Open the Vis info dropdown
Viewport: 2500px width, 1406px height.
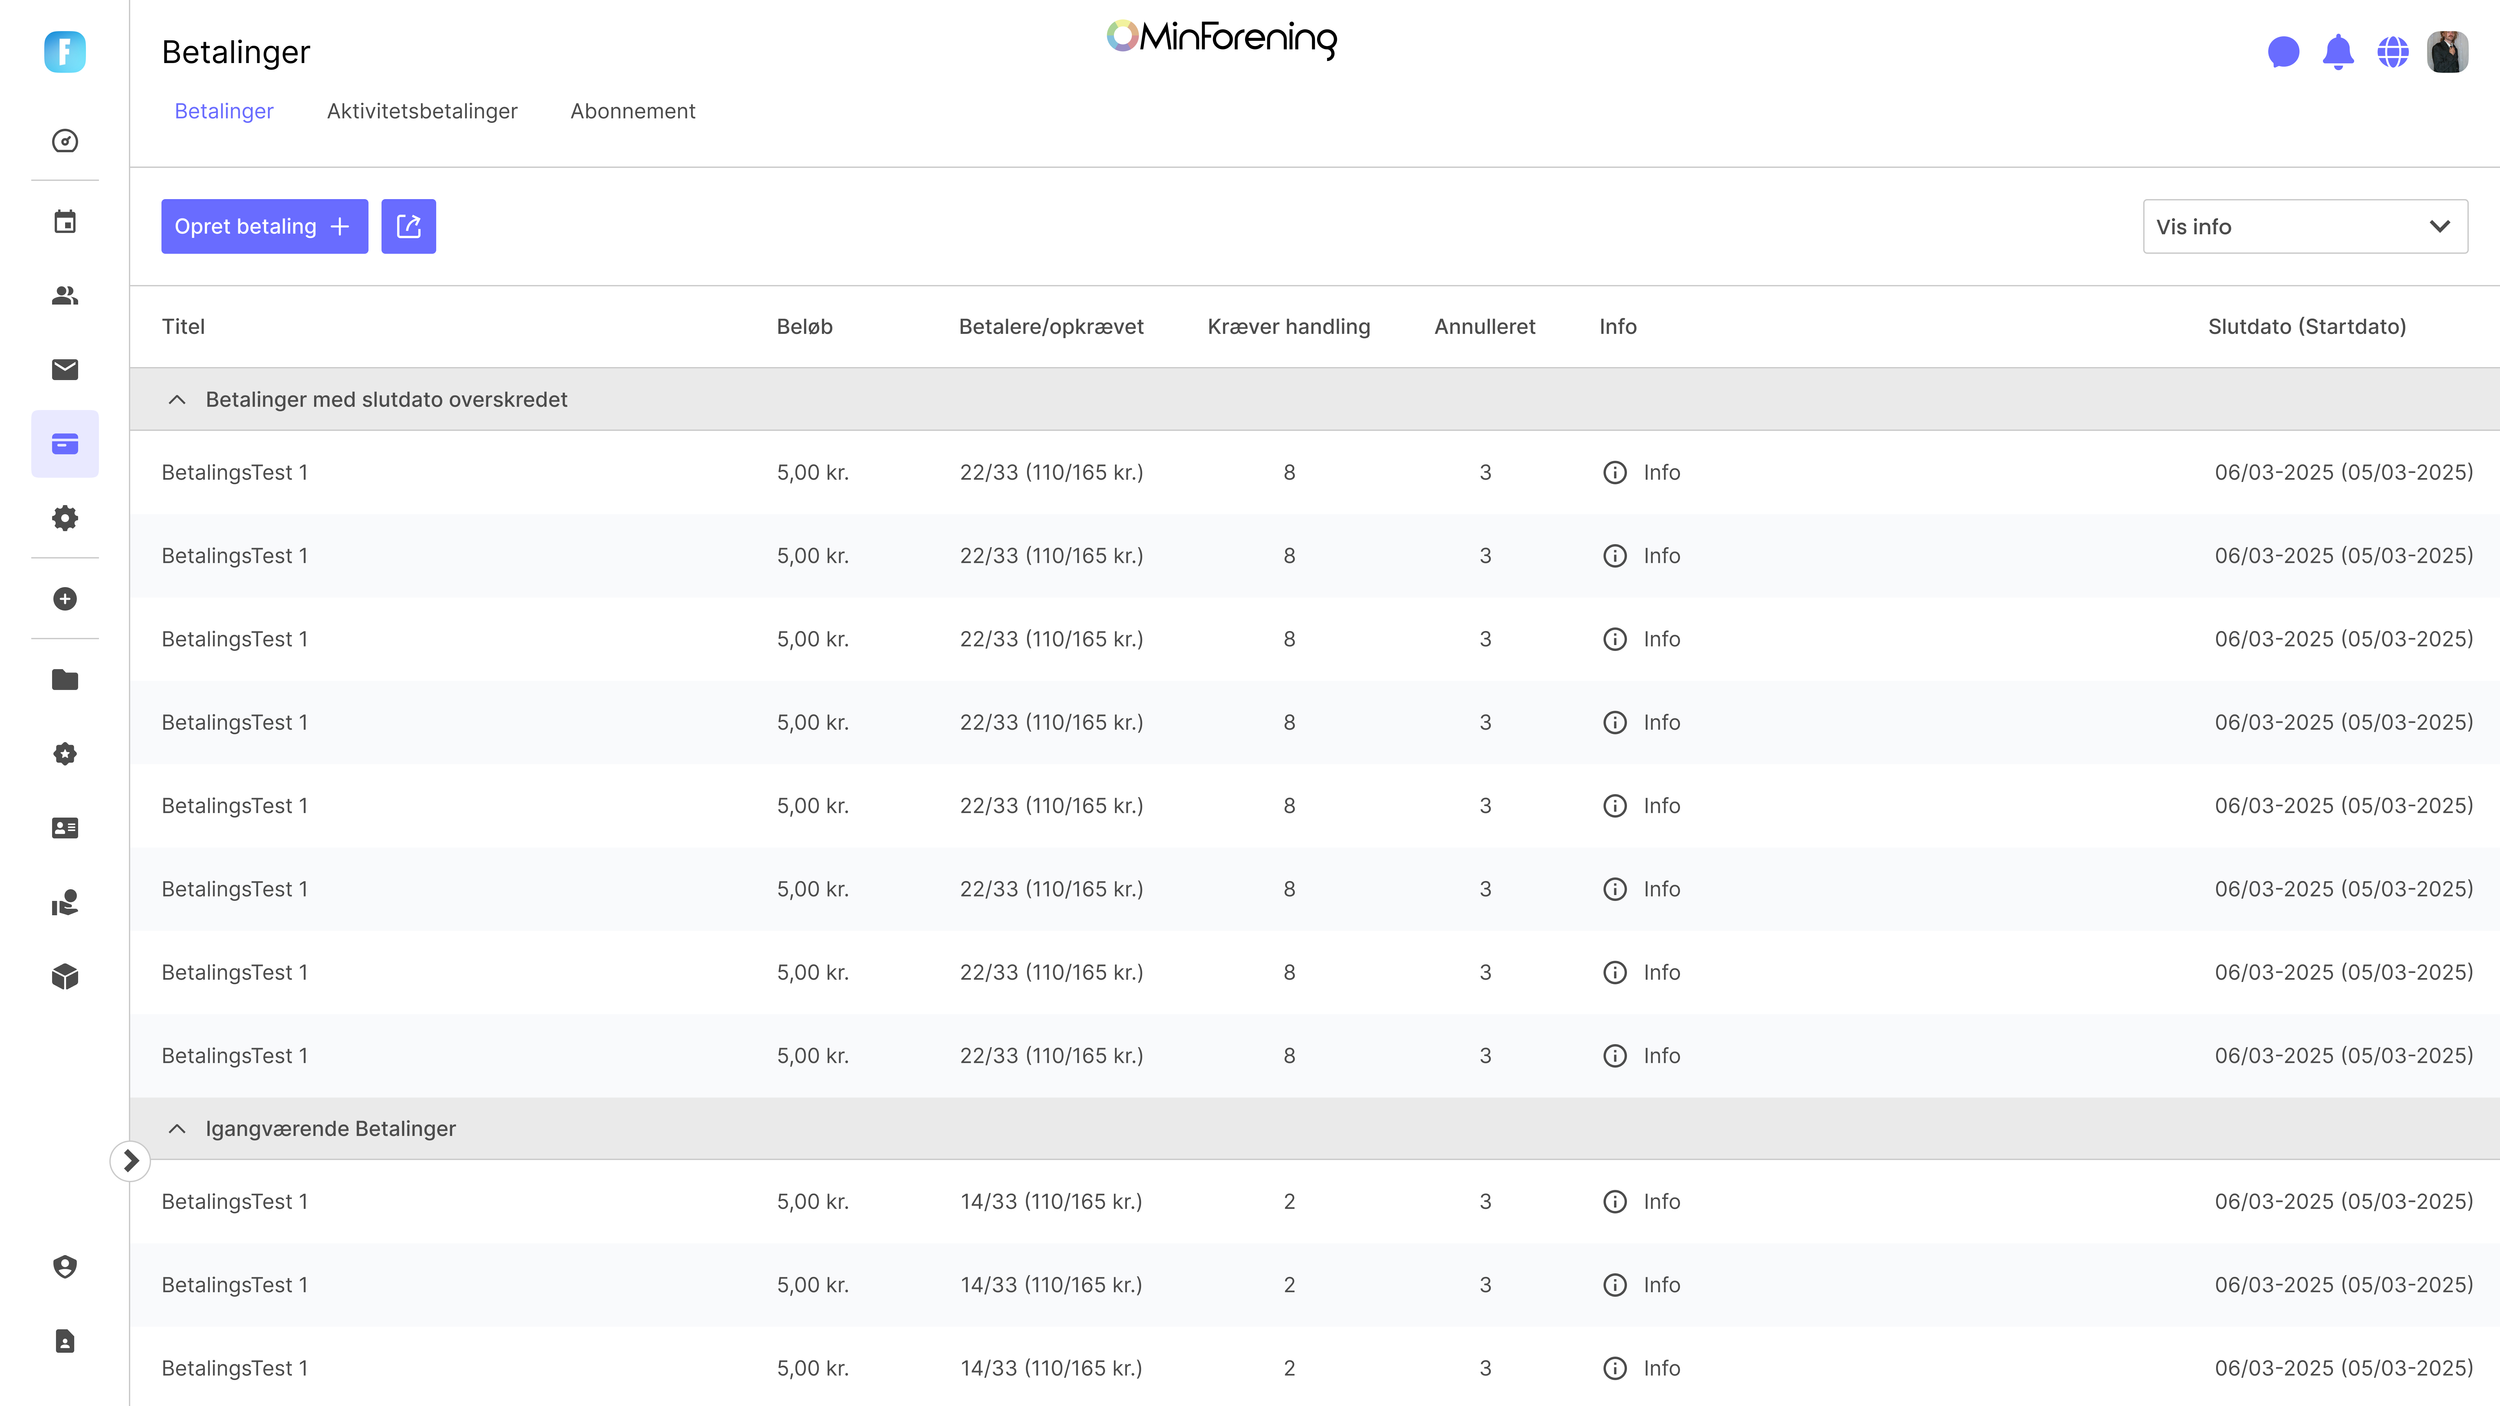[2304, 227]
